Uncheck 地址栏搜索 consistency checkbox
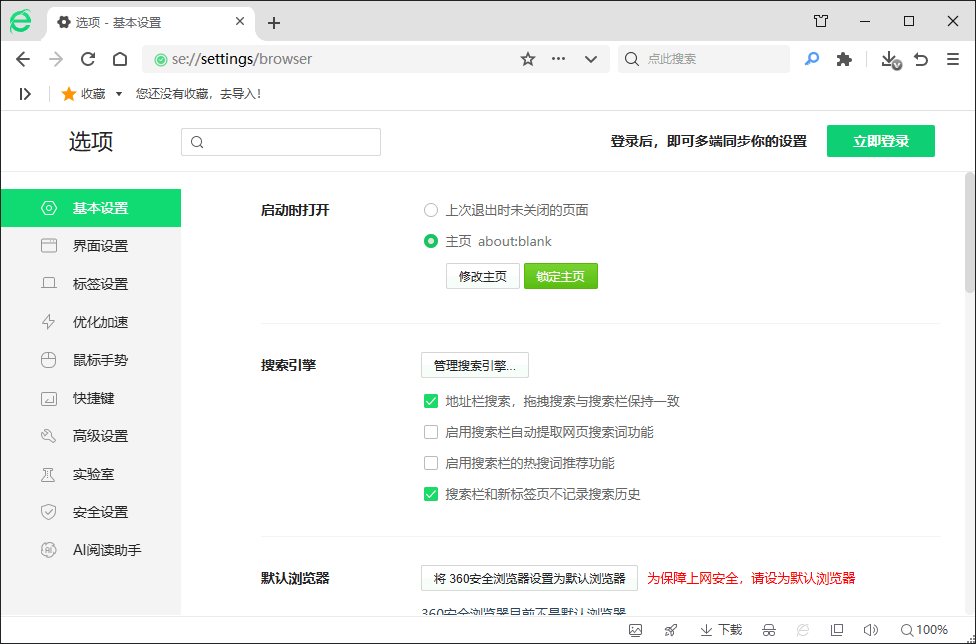Viewport: 976px width, 644px height. pyautogui.click(x=431, y=401)
